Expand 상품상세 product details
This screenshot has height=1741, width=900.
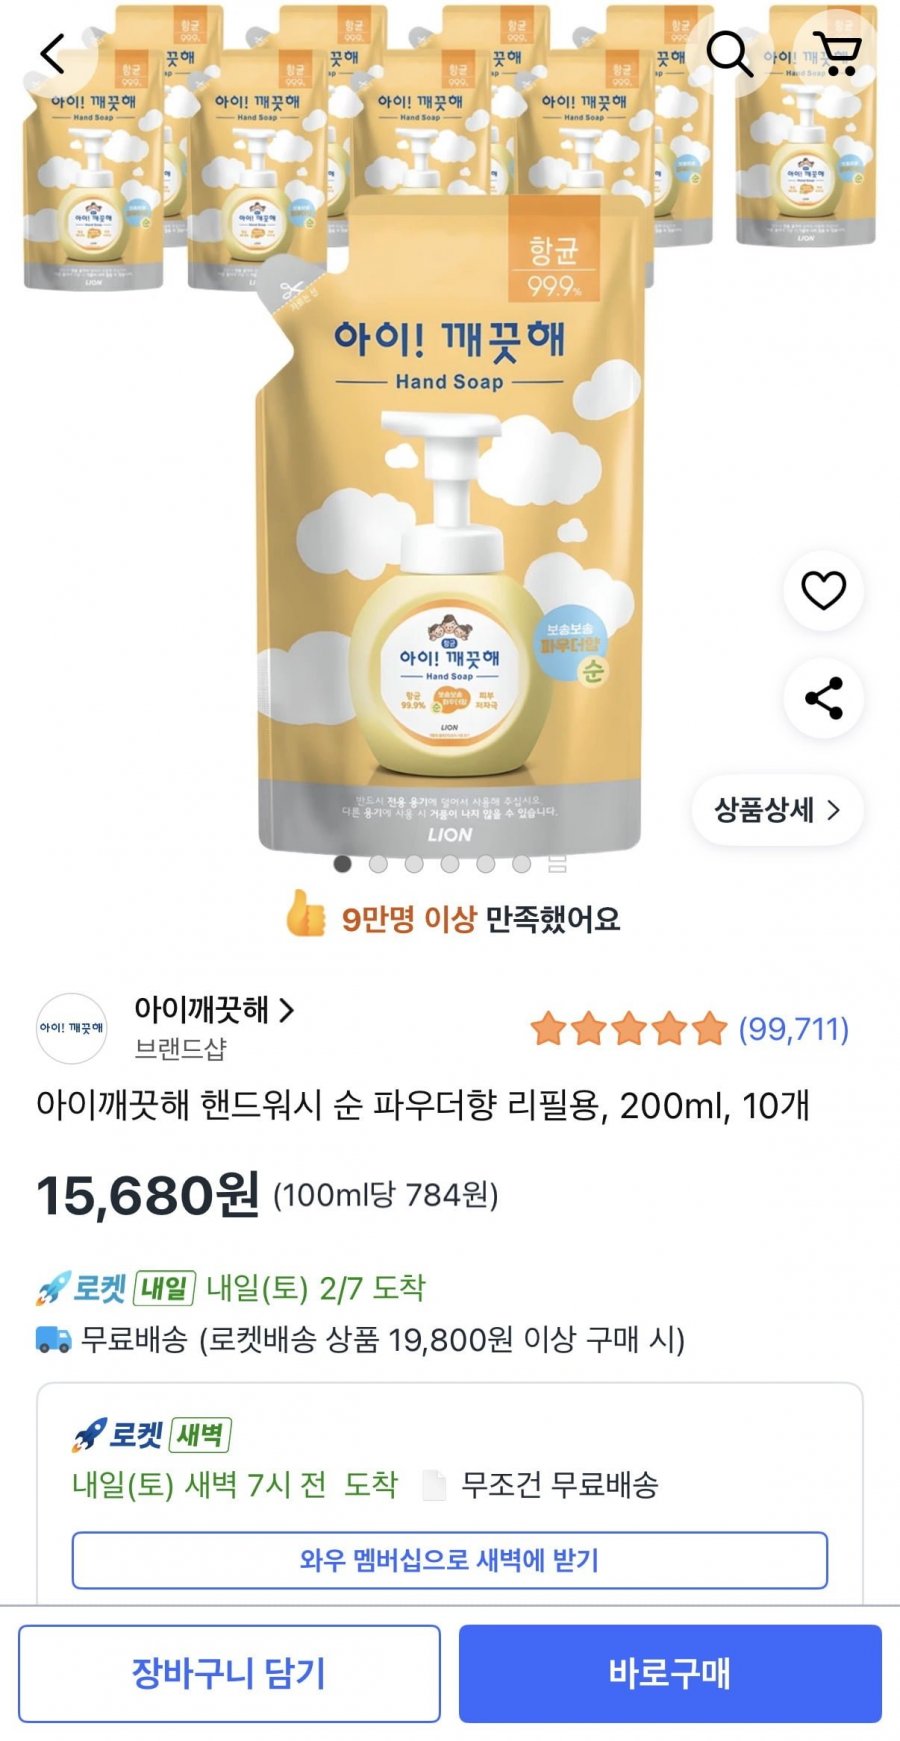click(777, 810)
